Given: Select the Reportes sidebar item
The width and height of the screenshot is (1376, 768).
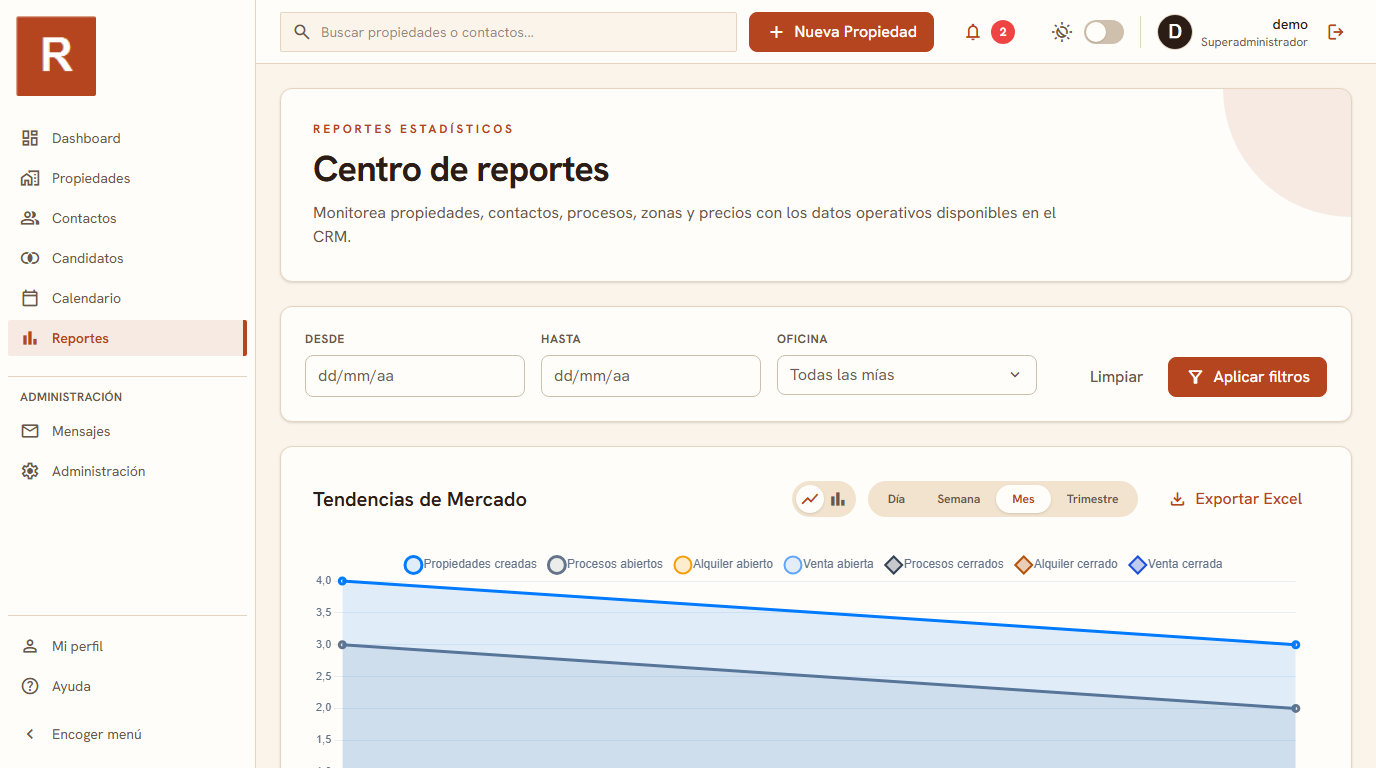Looking at the screenshot, I should click(127, 338).
